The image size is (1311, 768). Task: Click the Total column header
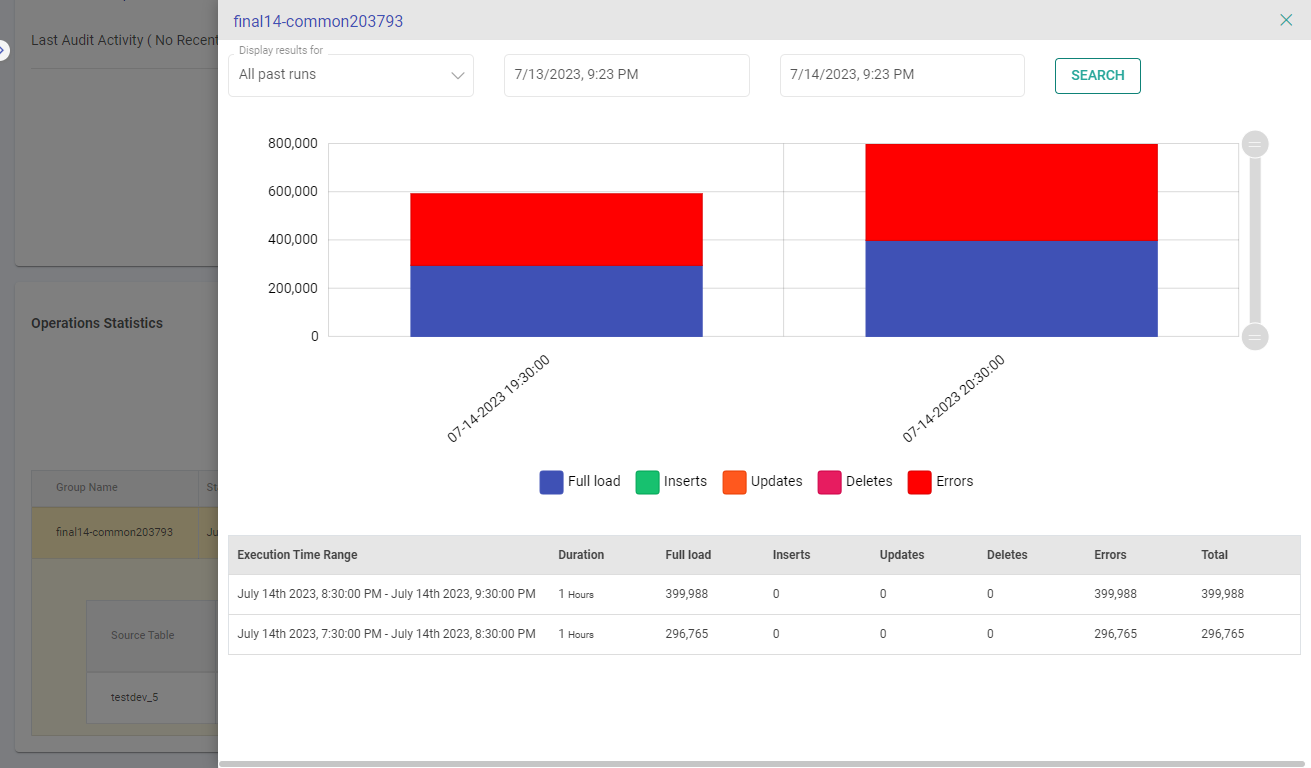pos(1214,555)
